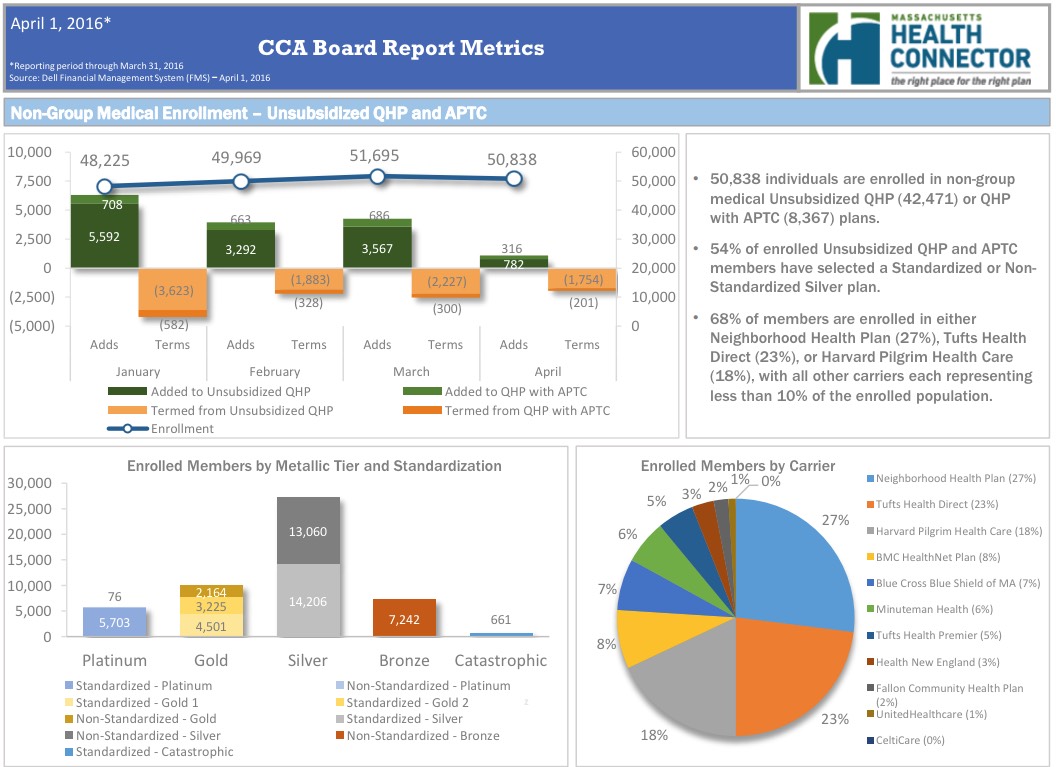Click the Termed from QHP with APTC legend swatch
Image resolution: width=1056 pixels, height=767 pixels.
pos(422,411)
